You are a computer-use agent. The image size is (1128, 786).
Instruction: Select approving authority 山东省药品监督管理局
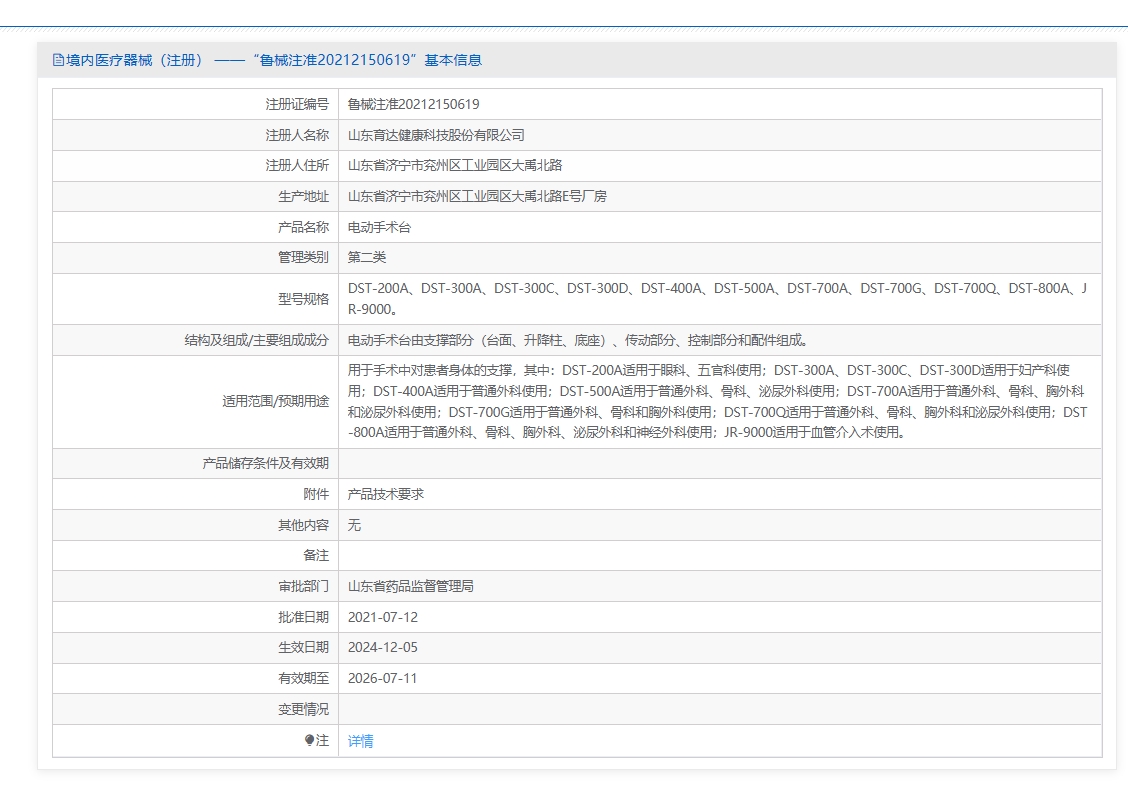pos(411,587)
